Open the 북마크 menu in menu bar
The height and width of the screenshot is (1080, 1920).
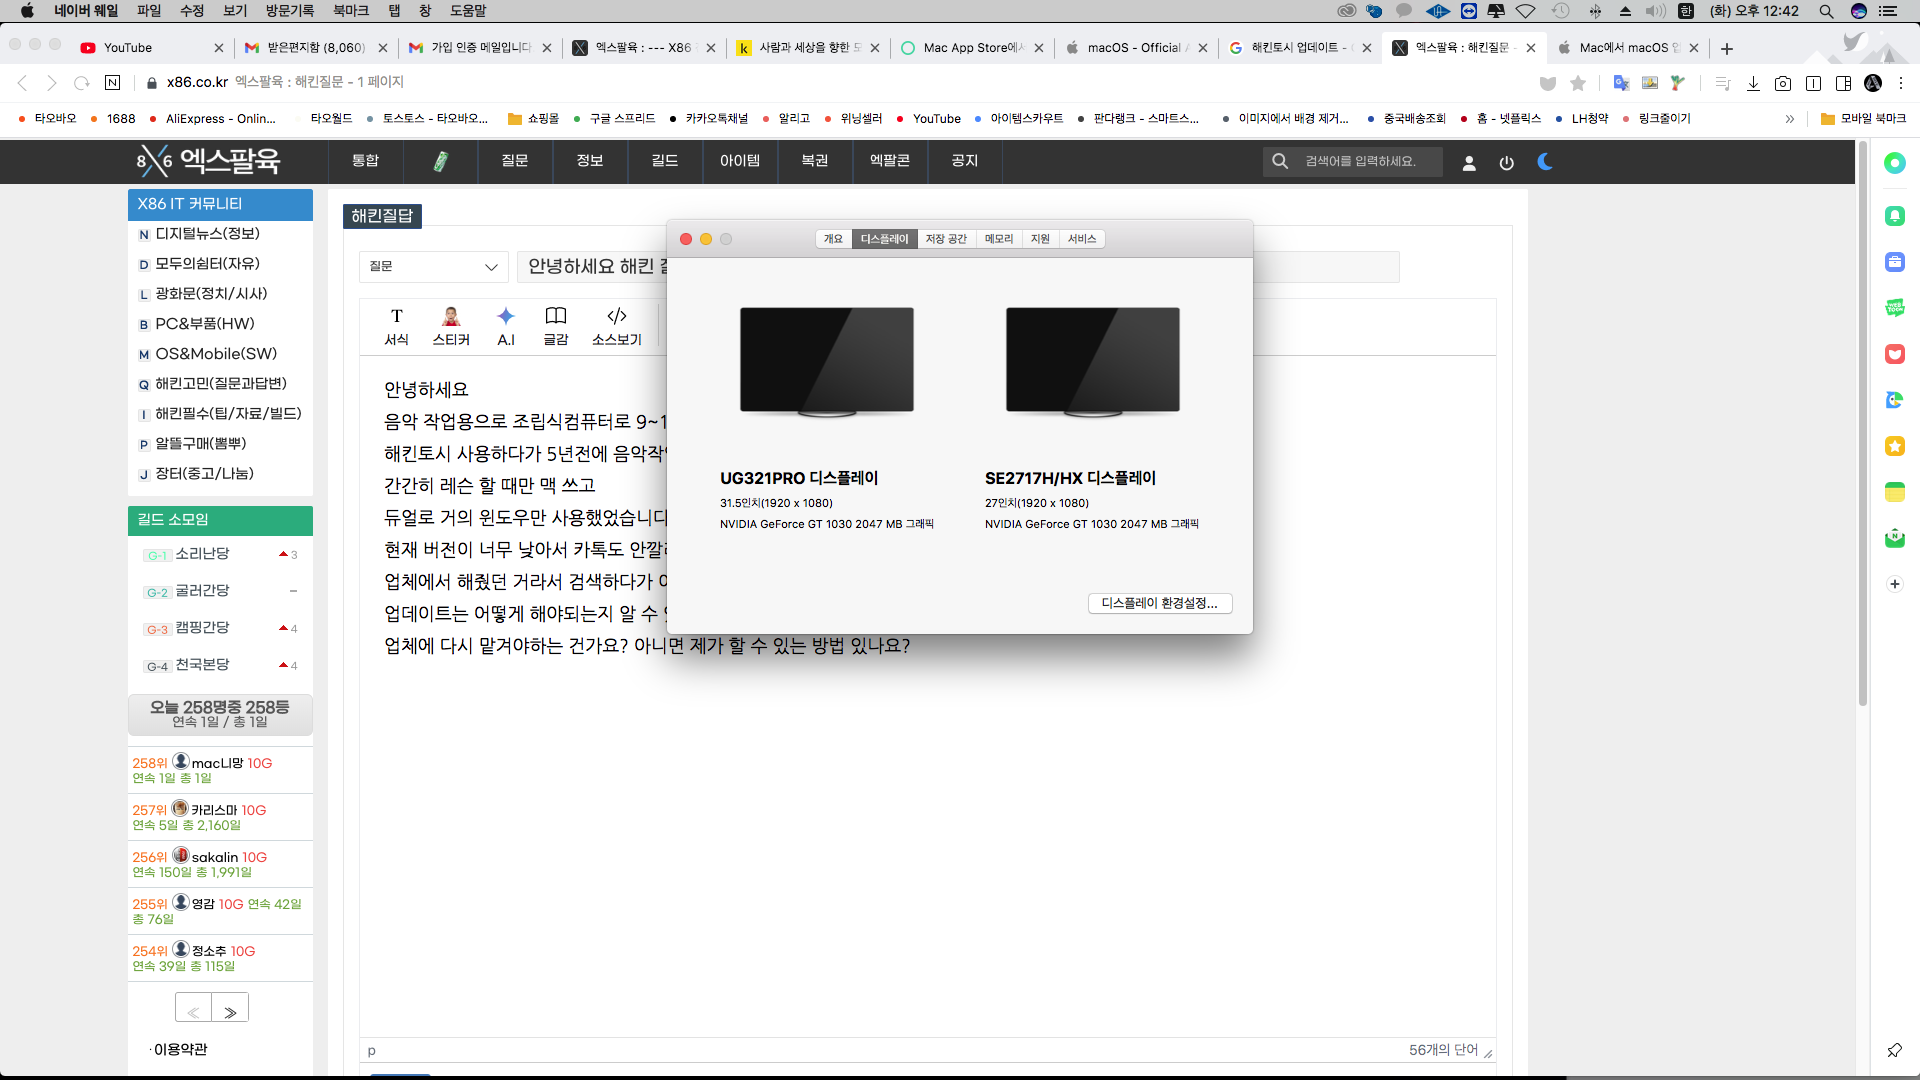(x=350, y=11)
